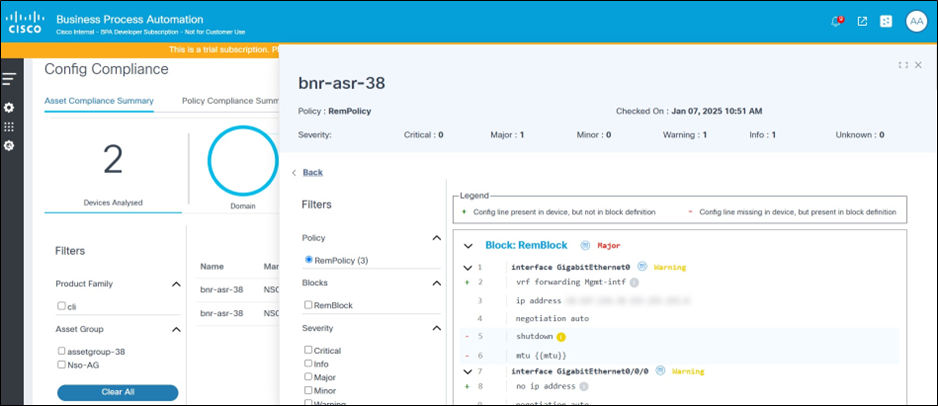Collapse the Severity filter section

(x=436, y=328)
